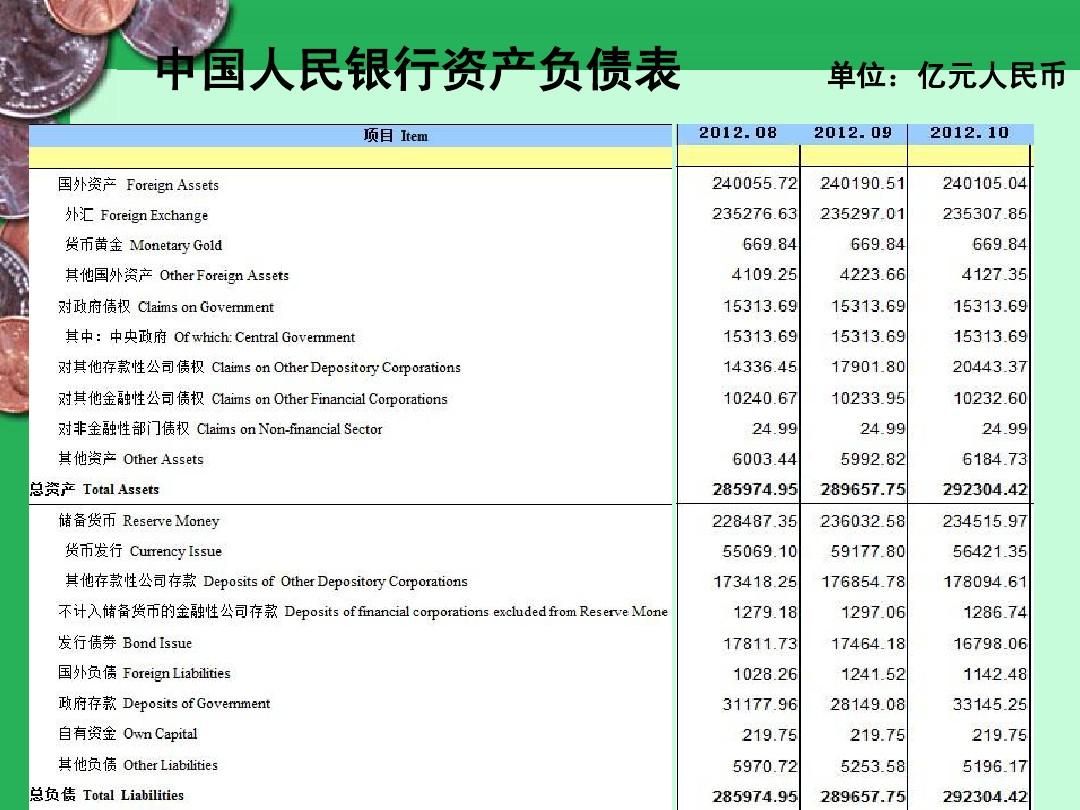Select Foreign Liabilities value 1241.52

[x=872, y=674]
